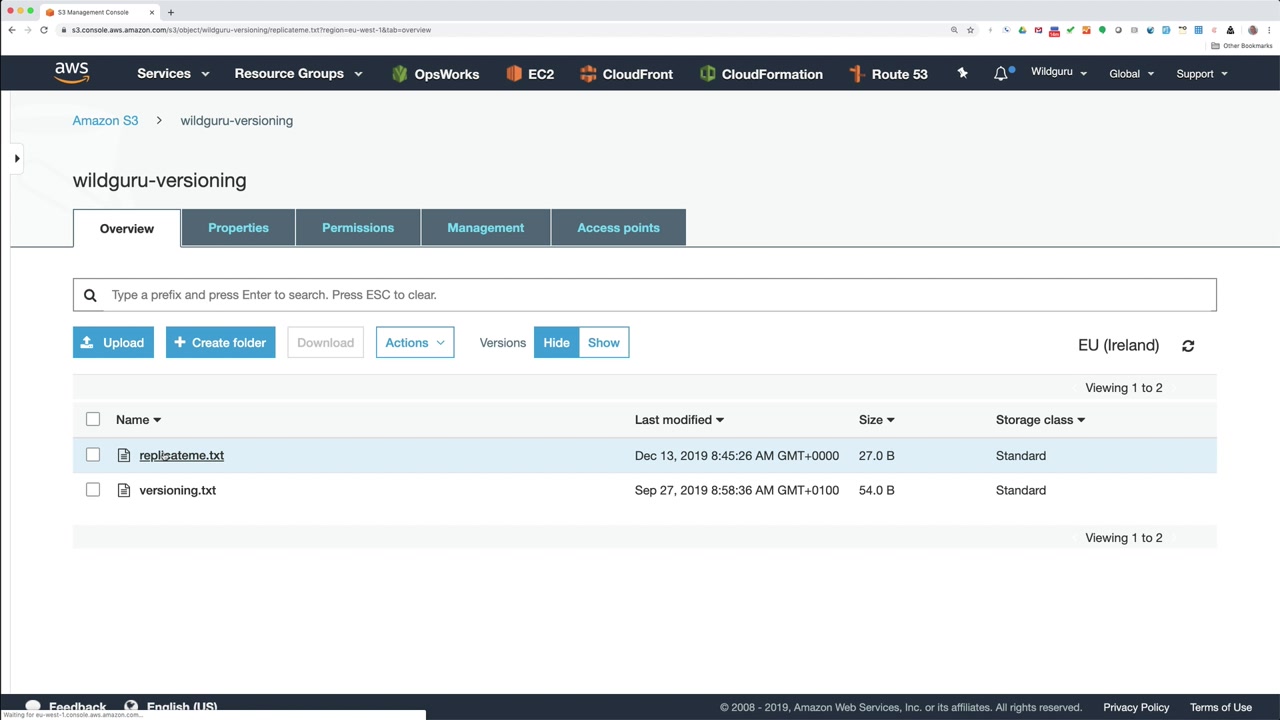Refresh the bucket object list
This screenshot has width=1280, height=720.
(1188, 345)
